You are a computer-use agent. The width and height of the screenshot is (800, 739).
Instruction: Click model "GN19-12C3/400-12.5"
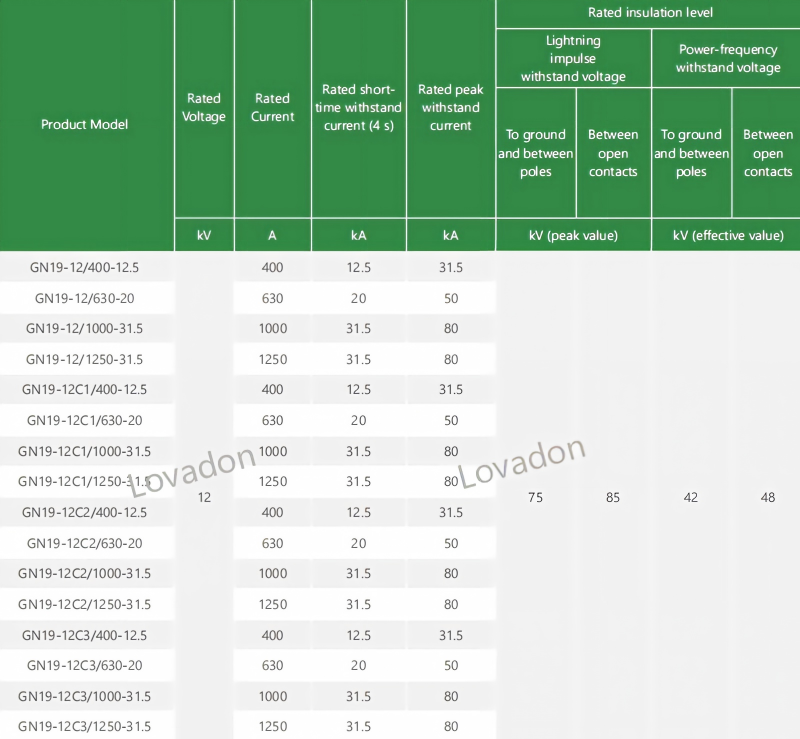coord(84,635)
